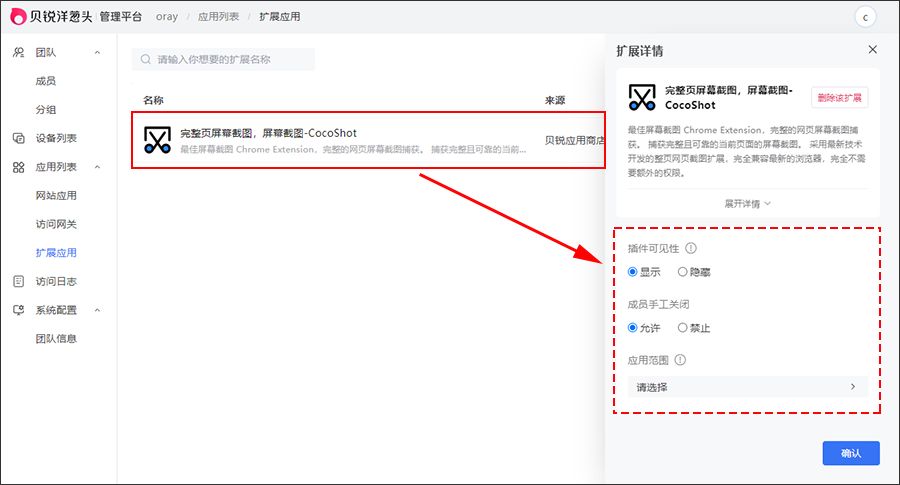Open the 请选择 application scope selector

747,387
